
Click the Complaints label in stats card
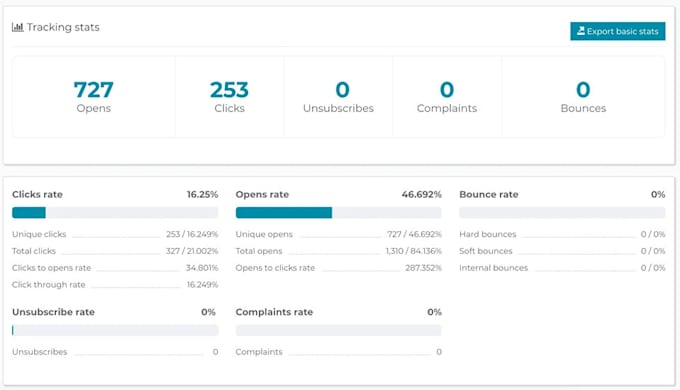coord(447,108)
